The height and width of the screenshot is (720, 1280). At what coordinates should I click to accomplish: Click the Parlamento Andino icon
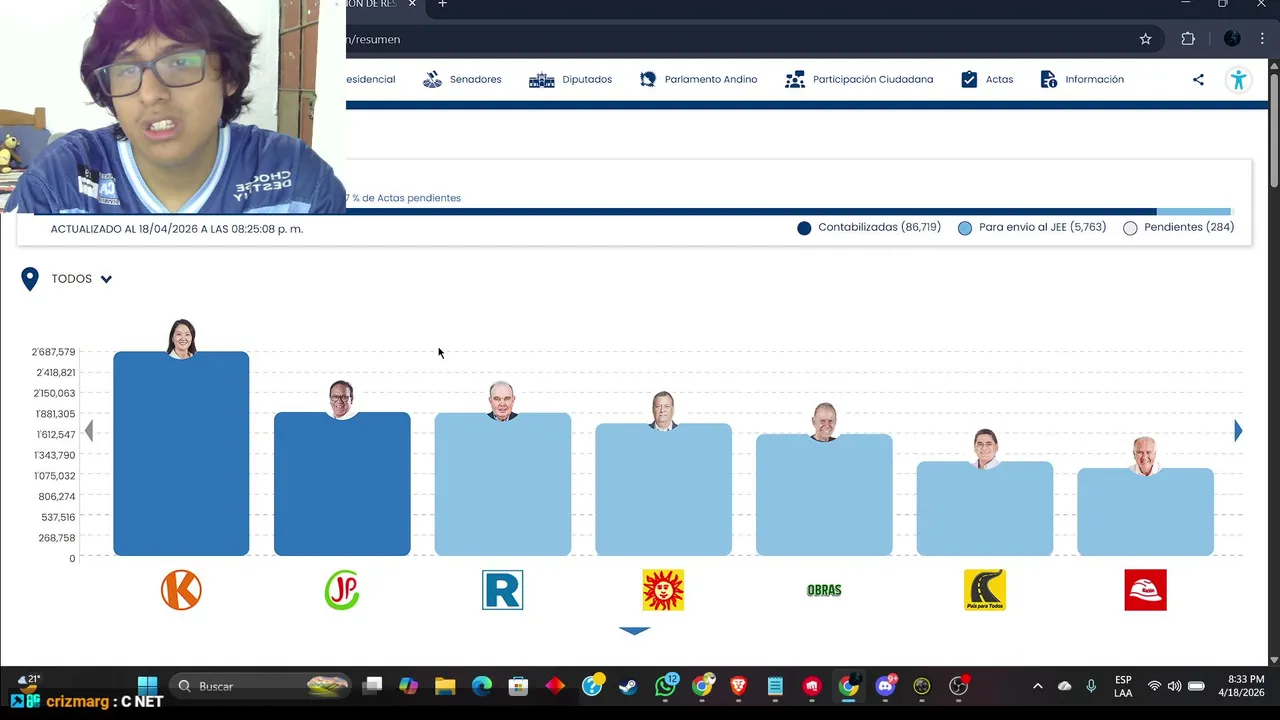(x=648, y=79)
